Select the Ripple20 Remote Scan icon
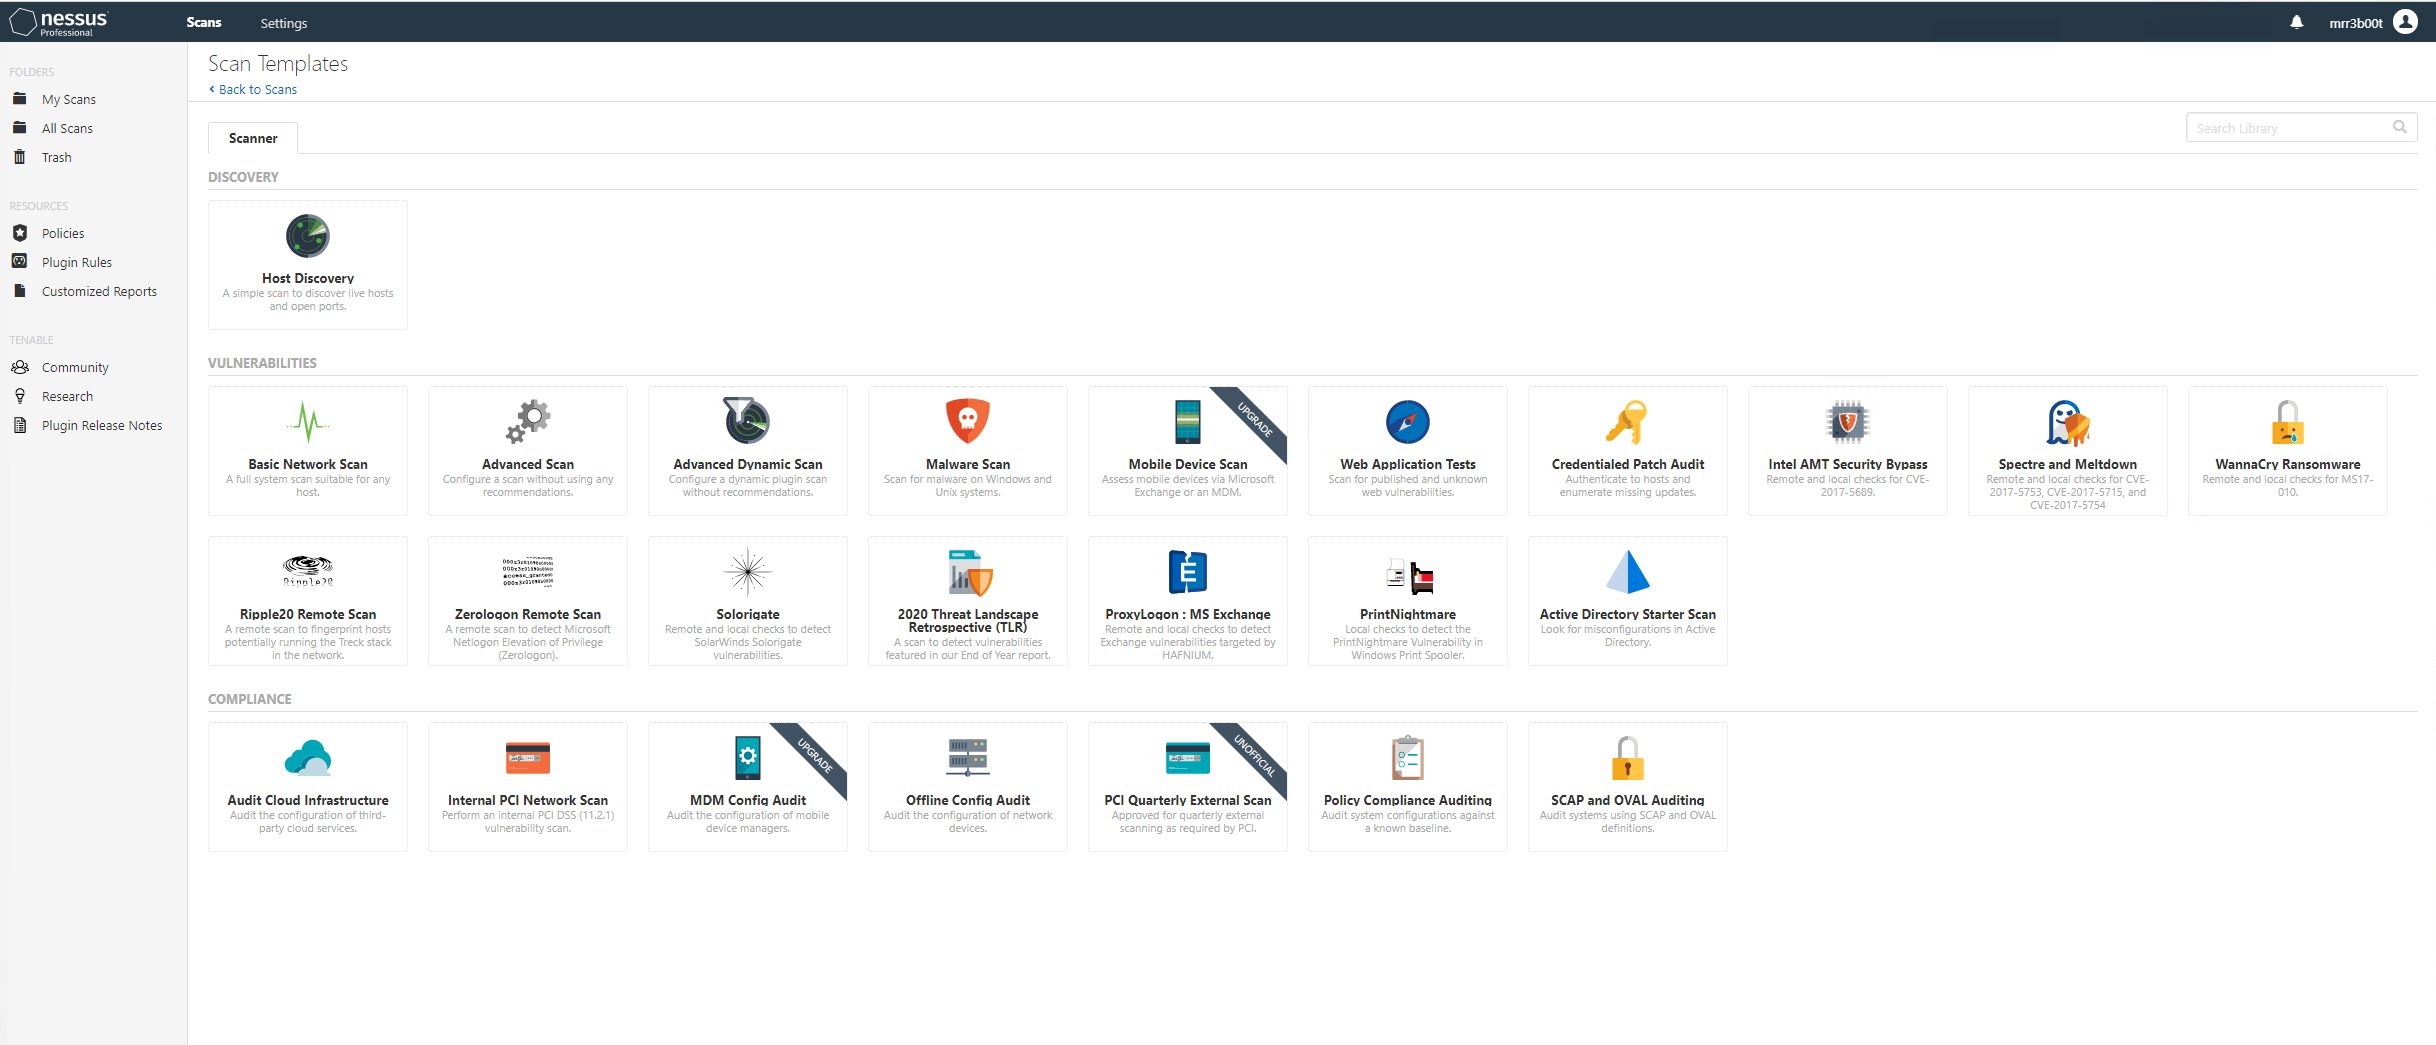The width and height of the screenshot is (2436, 1045). click(308, 571)
